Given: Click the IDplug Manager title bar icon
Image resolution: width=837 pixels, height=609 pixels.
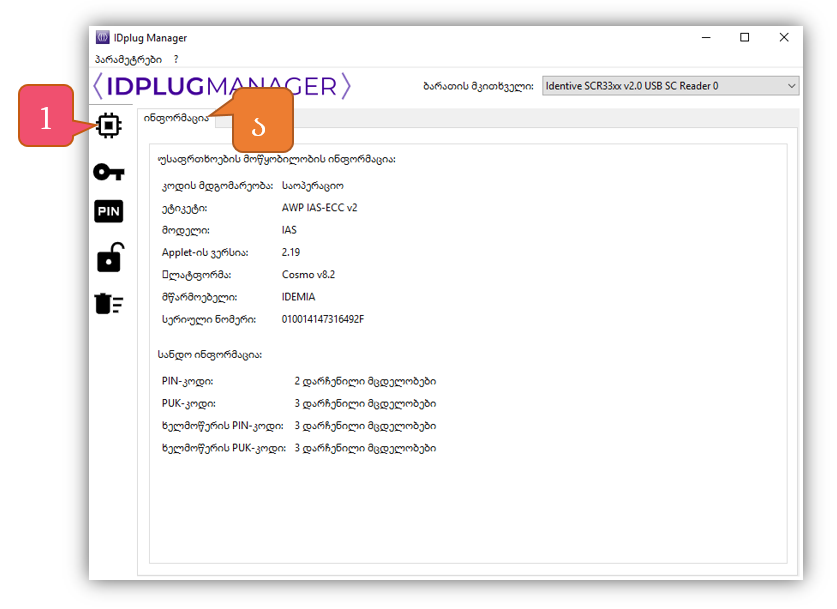Looking at the screenshot, I should [x=102, y=38].
